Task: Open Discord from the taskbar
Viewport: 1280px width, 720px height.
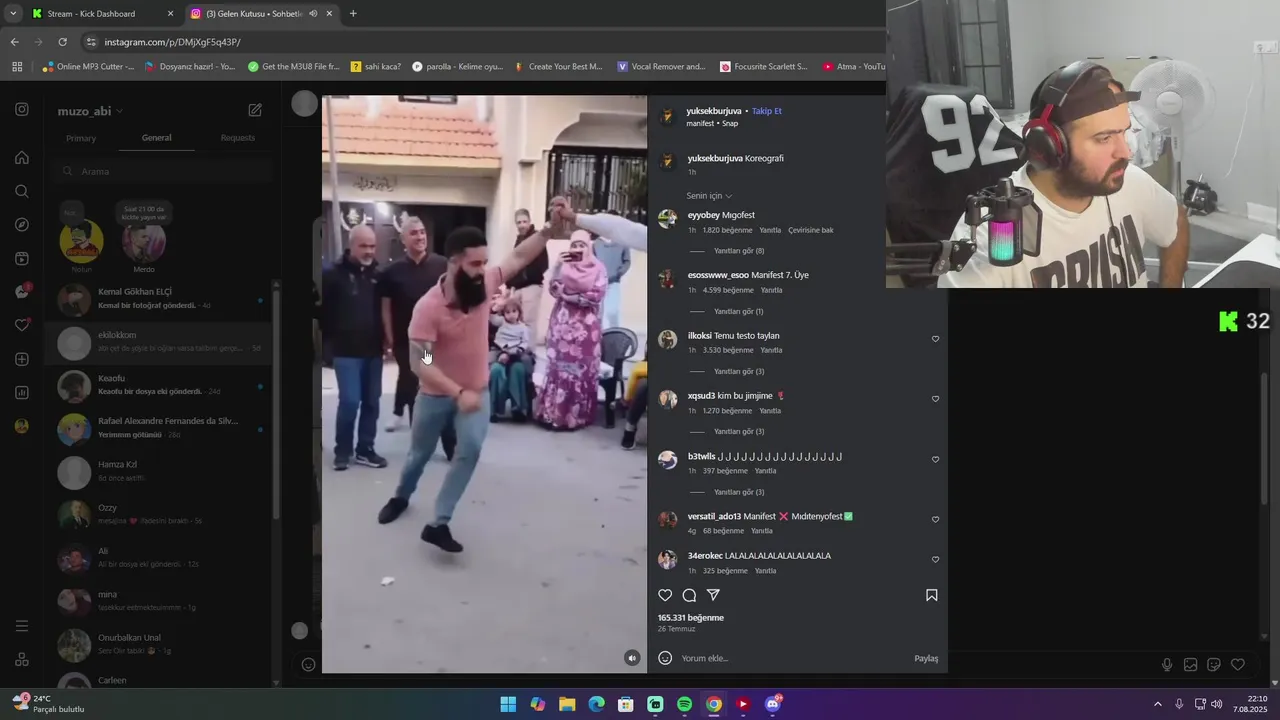Action: coord(772,704)
